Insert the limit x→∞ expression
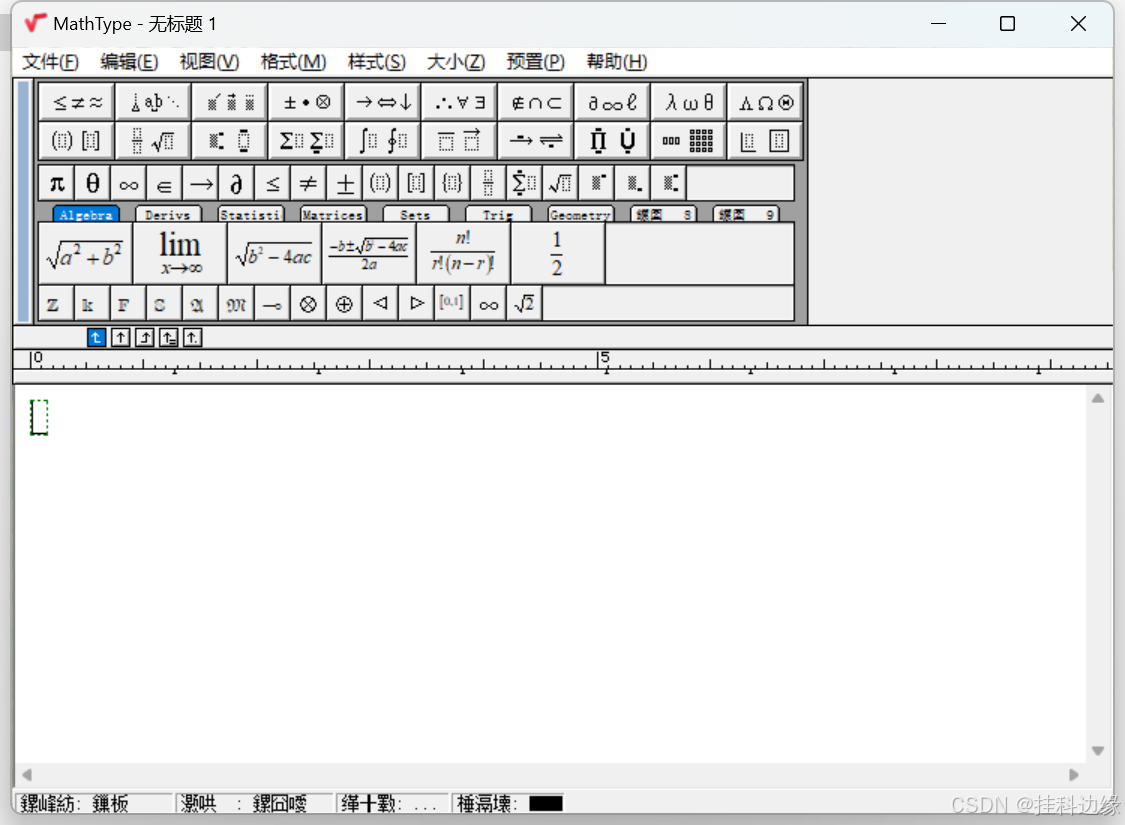The width and height of the screenshot is (1125, 825). [180, 253]
